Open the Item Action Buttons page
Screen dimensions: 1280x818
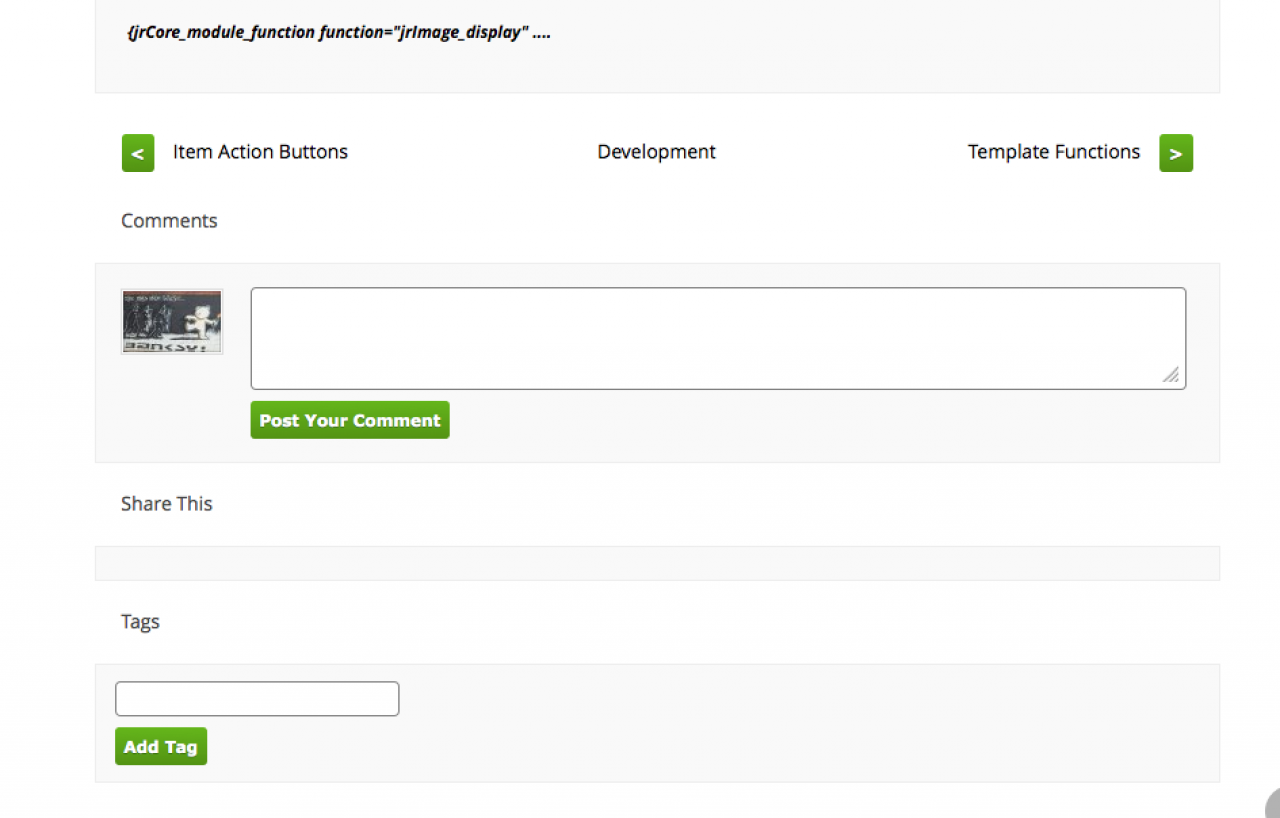pyautogui.click(x=260, y=152)
